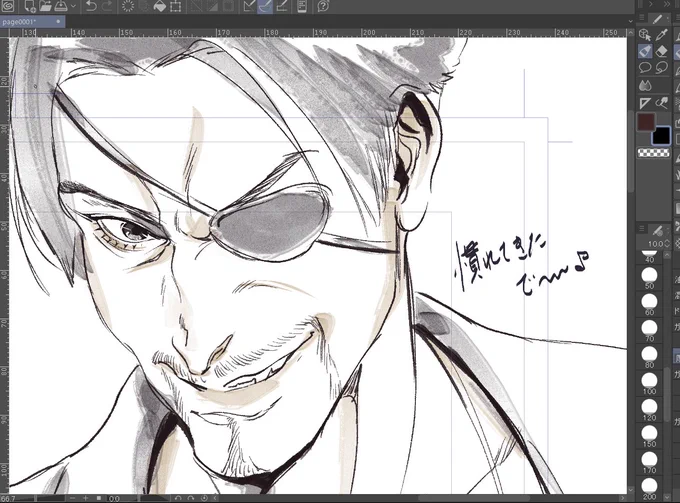Image resolution: width=680 pixels, height=503 pixels.
Task: Select the Operation object tool
Action: (x=645, y=35)
